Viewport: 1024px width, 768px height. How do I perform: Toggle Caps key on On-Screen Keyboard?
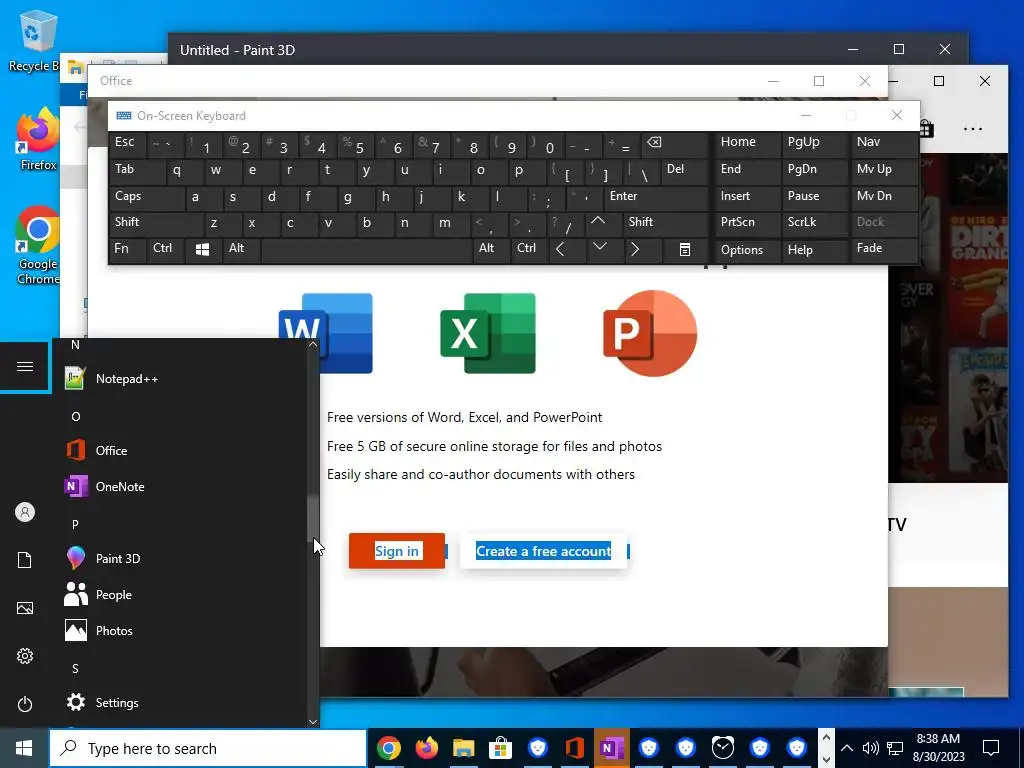[x=147, y=197]
